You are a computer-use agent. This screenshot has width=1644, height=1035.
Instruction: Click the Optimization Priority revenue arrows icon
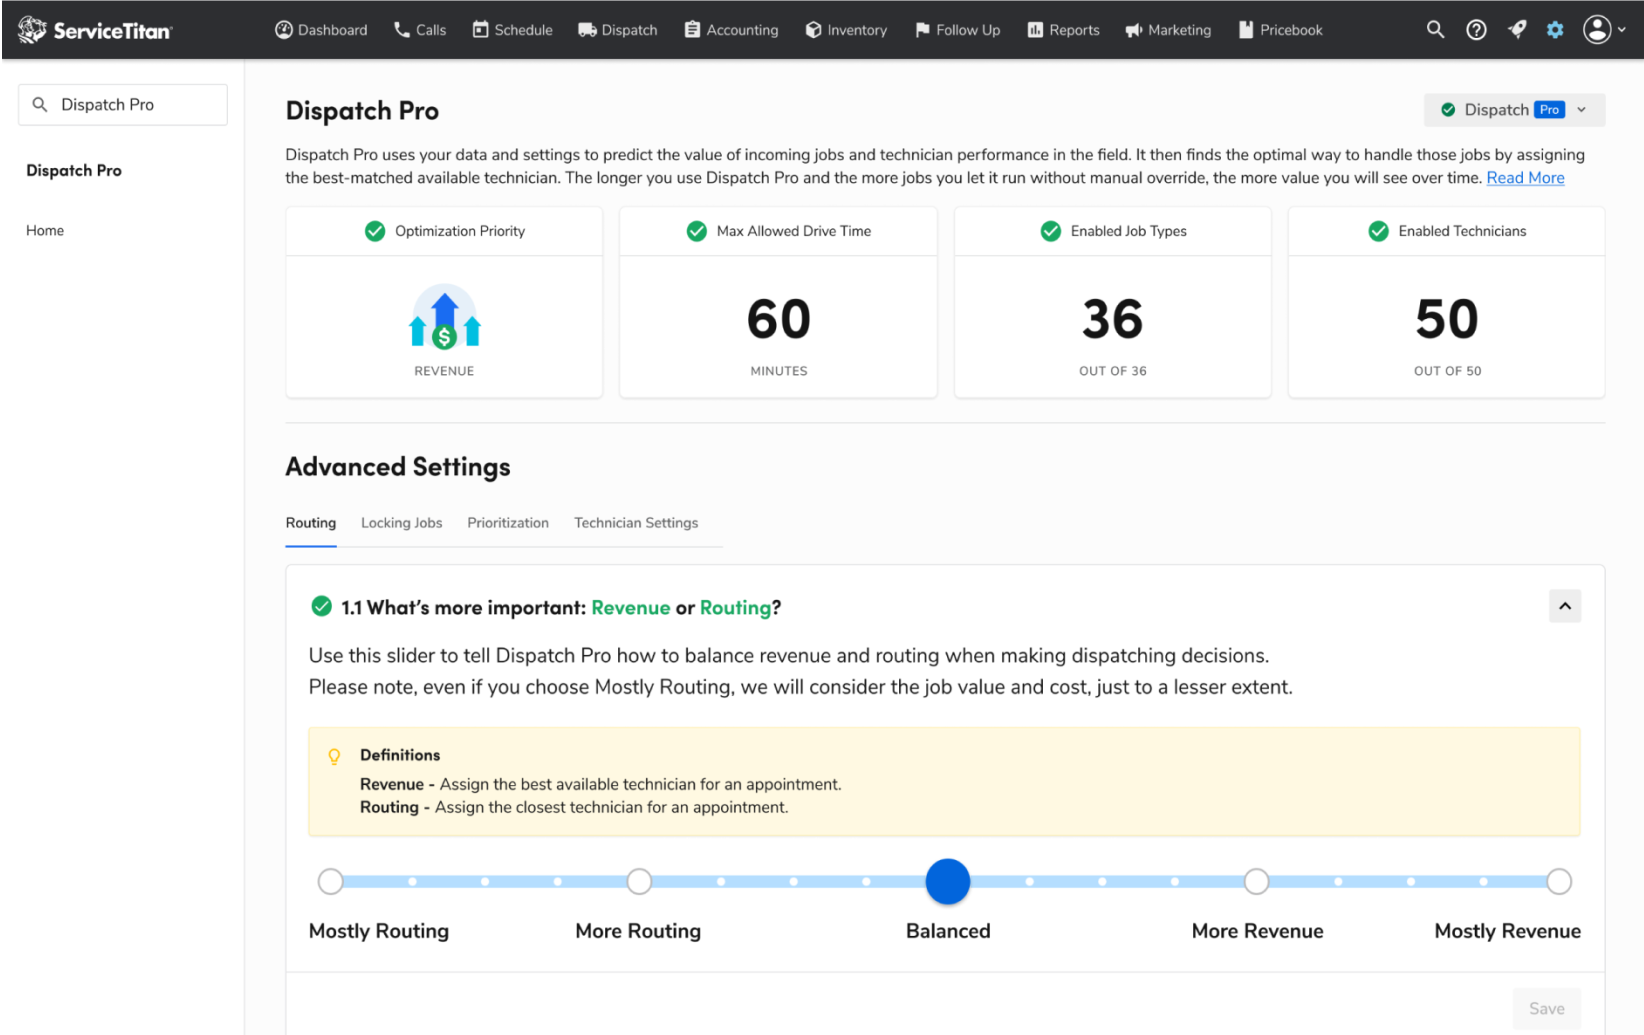point(445,317)
